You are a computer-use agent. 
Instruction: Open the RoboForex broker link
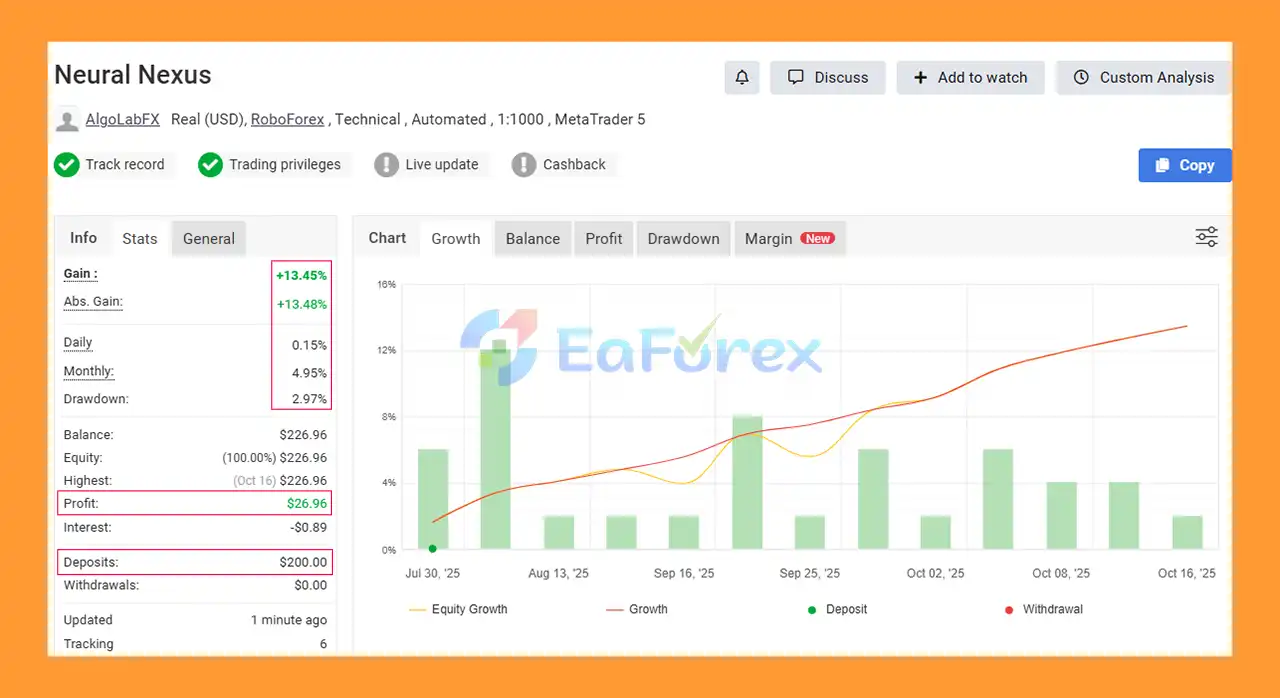(x=287, y=120)
